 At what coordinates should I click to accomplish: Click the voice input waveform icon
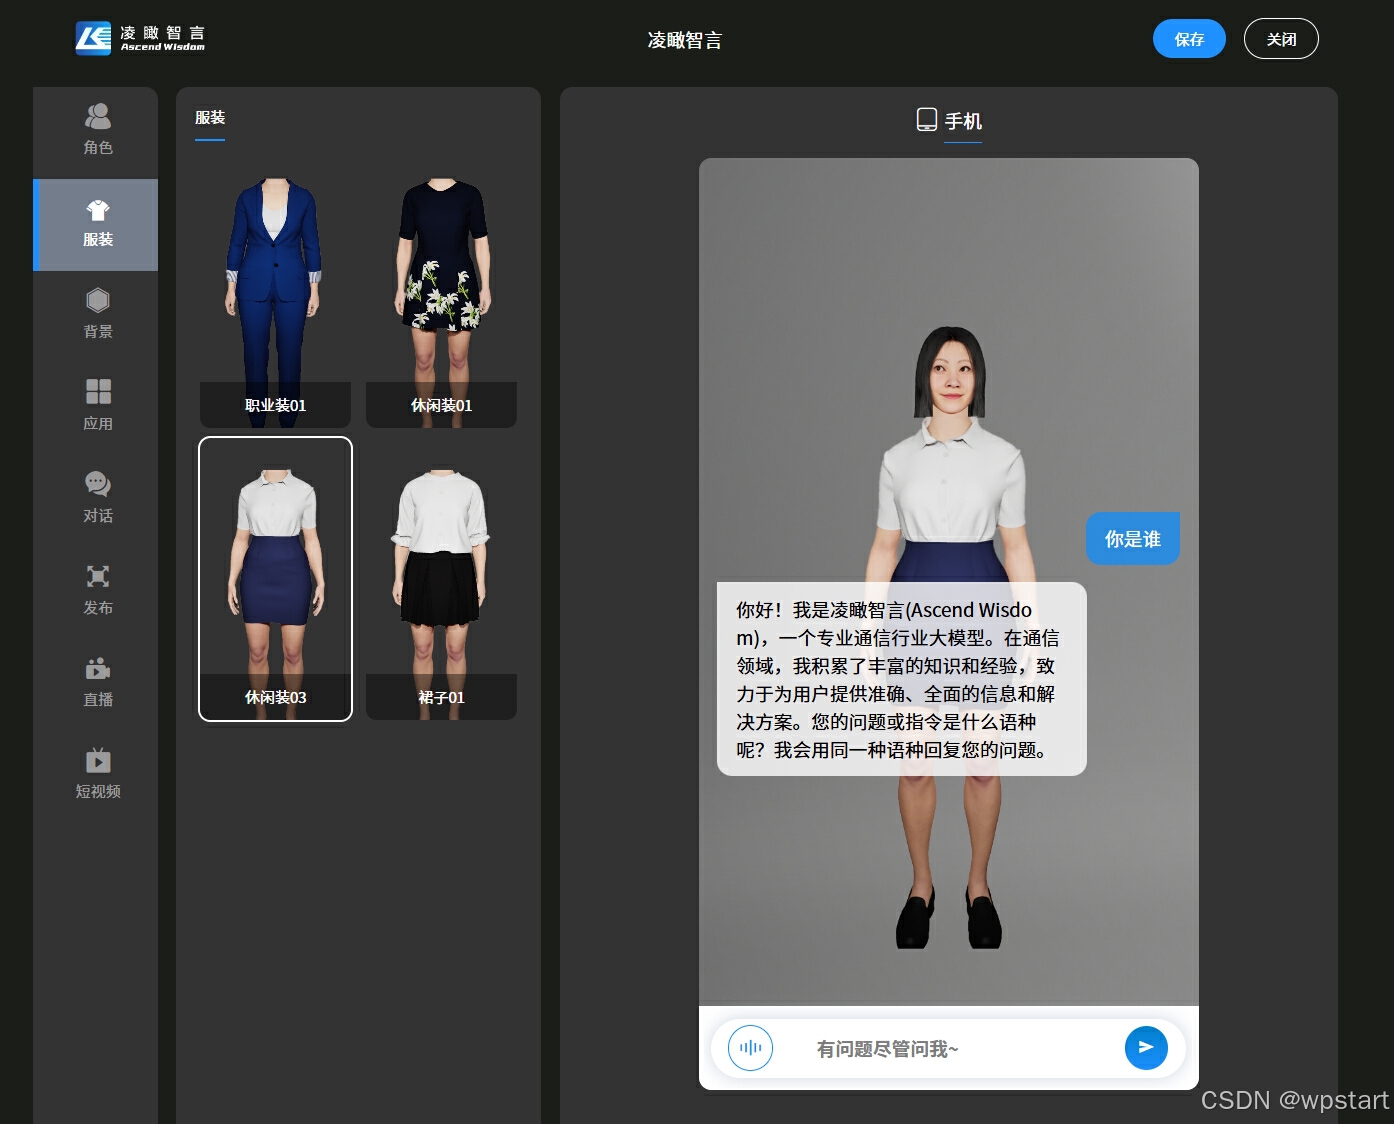pos(750,1048)
